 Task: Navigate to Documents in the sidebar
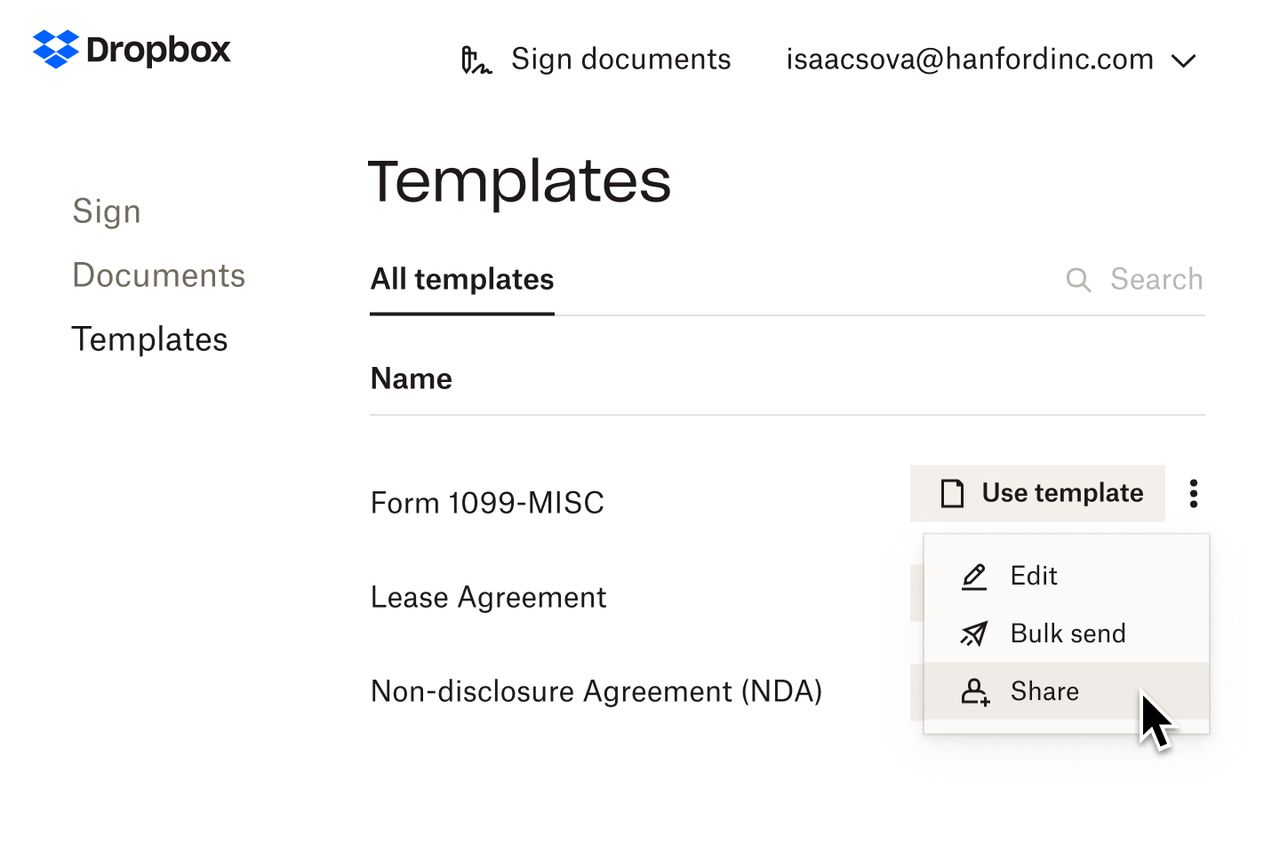159,275
